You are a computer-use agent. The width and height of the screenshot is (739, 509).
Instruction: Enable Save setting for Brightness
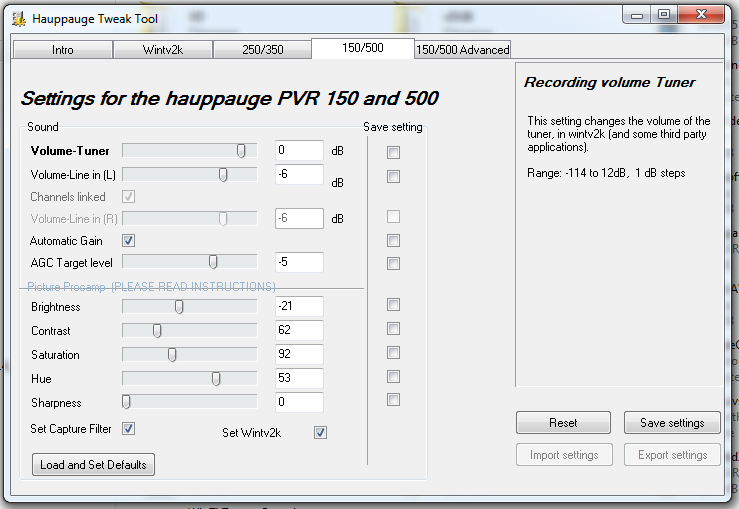[x=393, y=304]
